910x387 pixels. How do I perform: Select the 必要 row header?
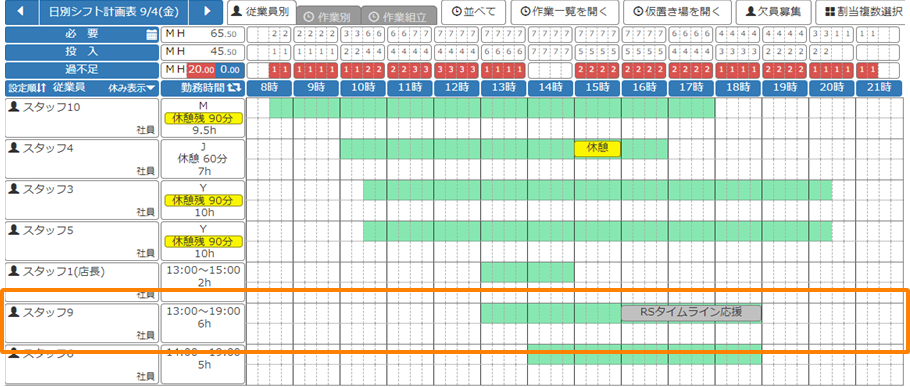pos(82,34)
